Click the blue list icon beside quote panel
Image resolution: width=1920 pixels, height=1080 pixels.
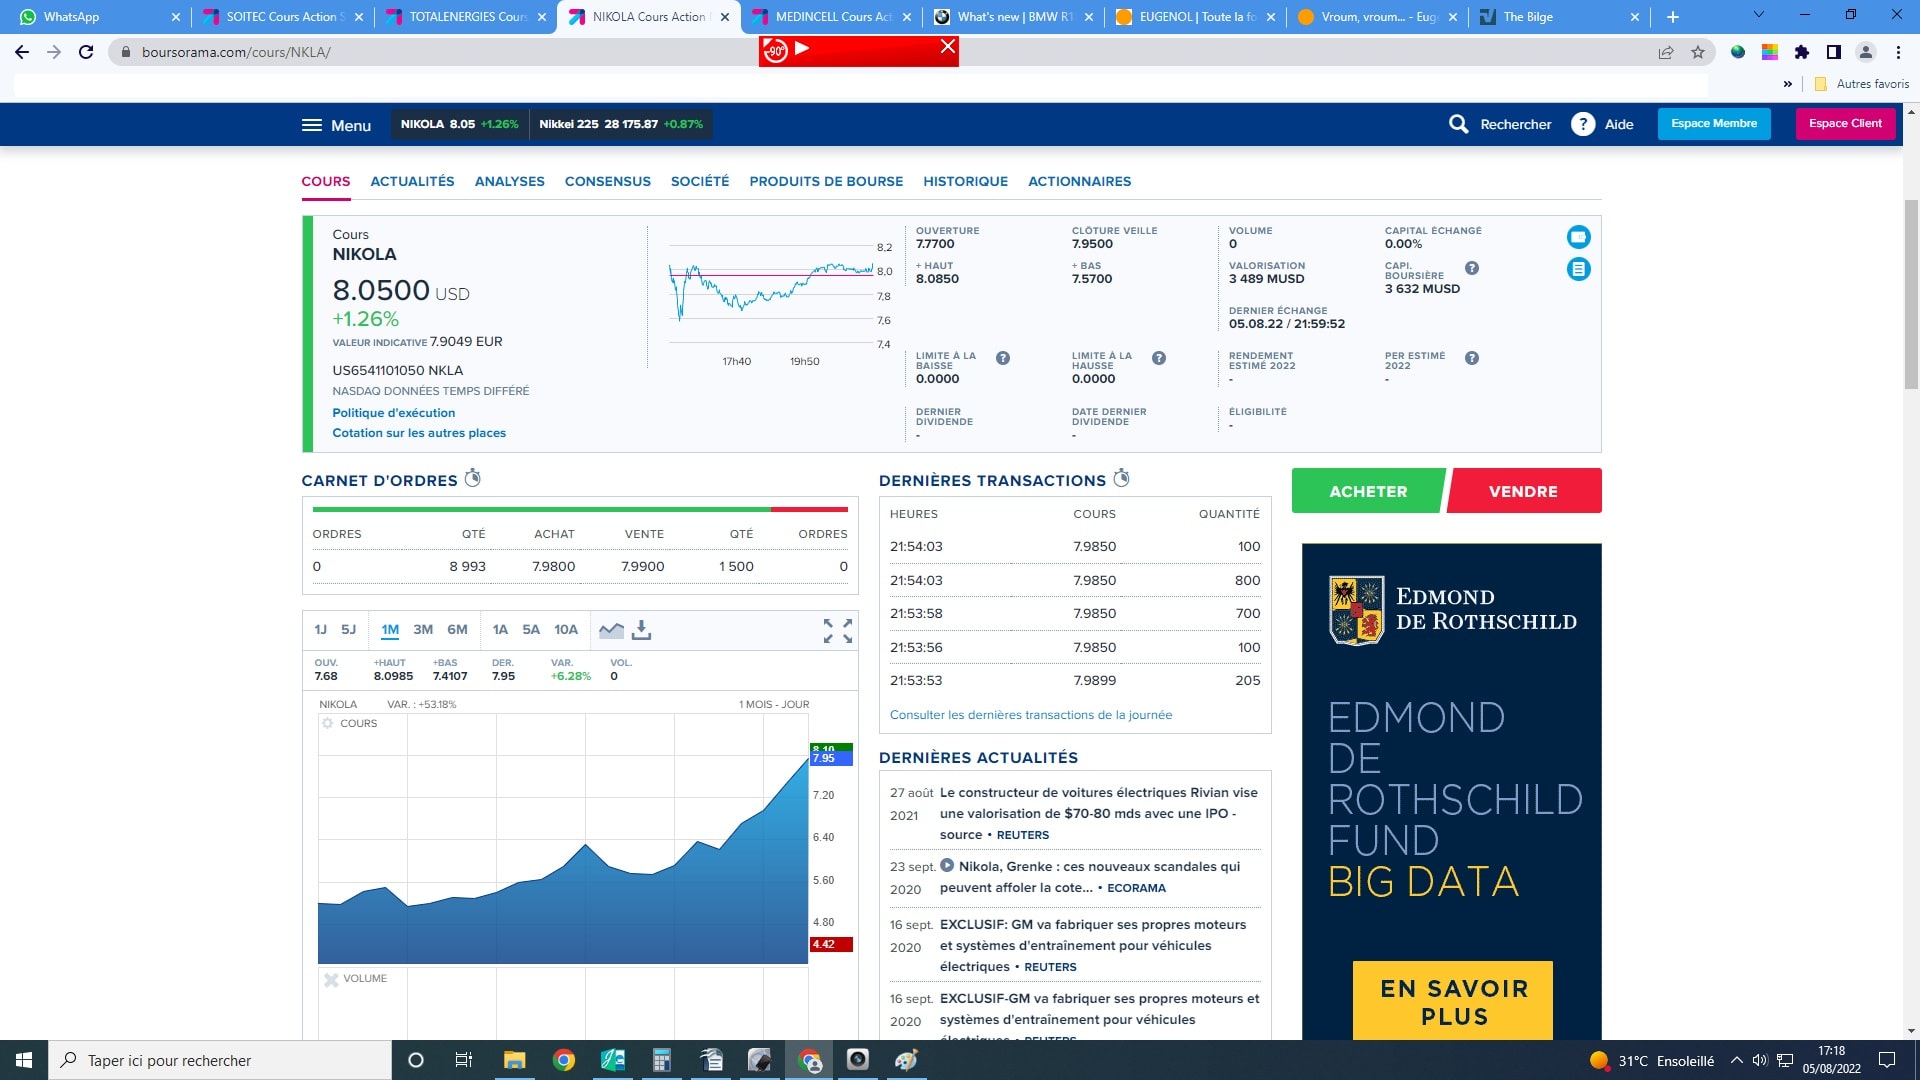(x=1578, y=269)
